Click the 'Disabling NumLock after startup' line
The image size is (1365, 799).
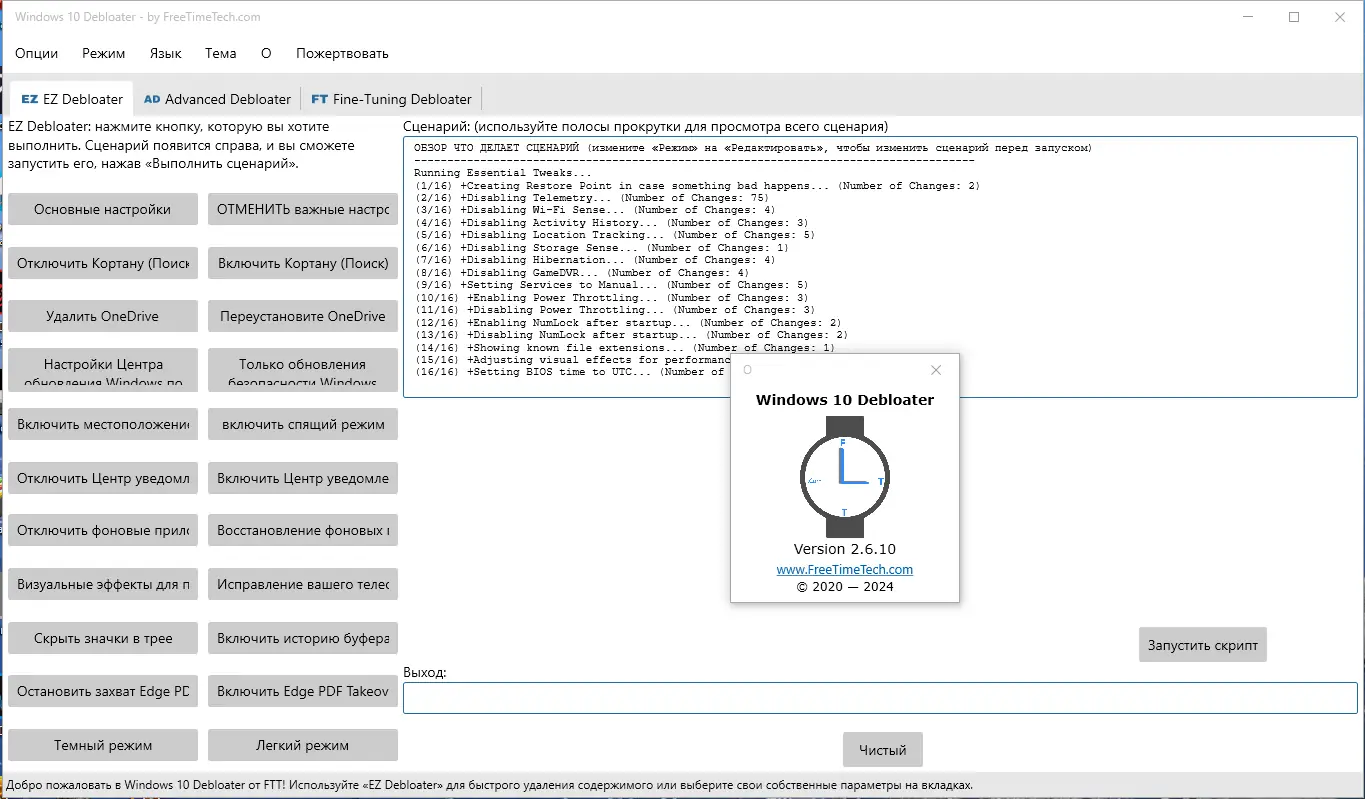pos(631,336)
